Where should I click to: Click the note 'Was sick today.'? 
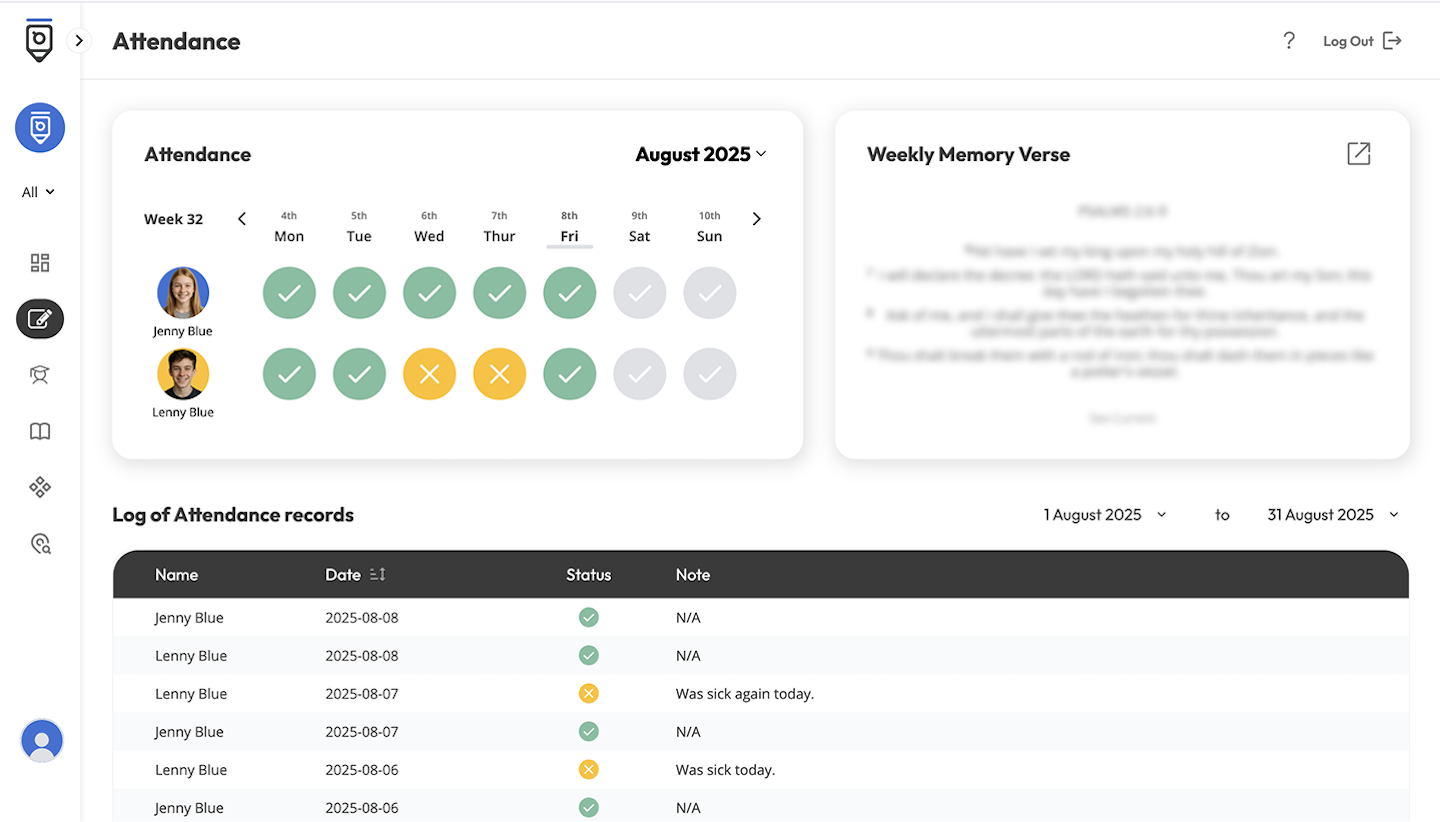[726, 770]
